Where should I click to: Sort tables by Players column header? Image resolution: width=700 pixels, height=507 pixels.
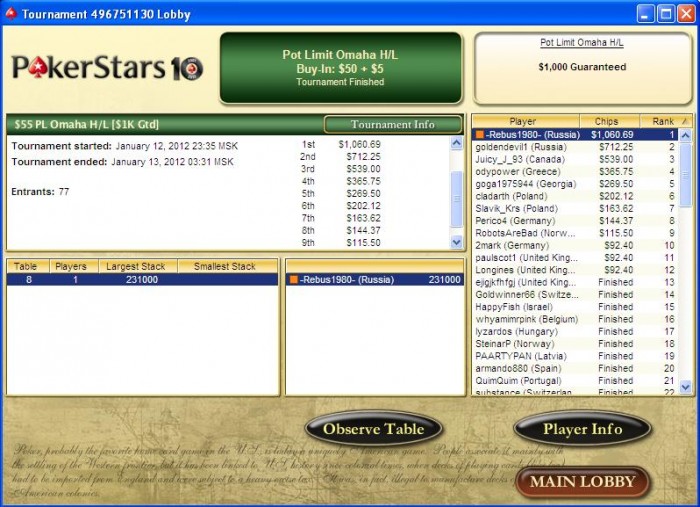tap(74, 266)
